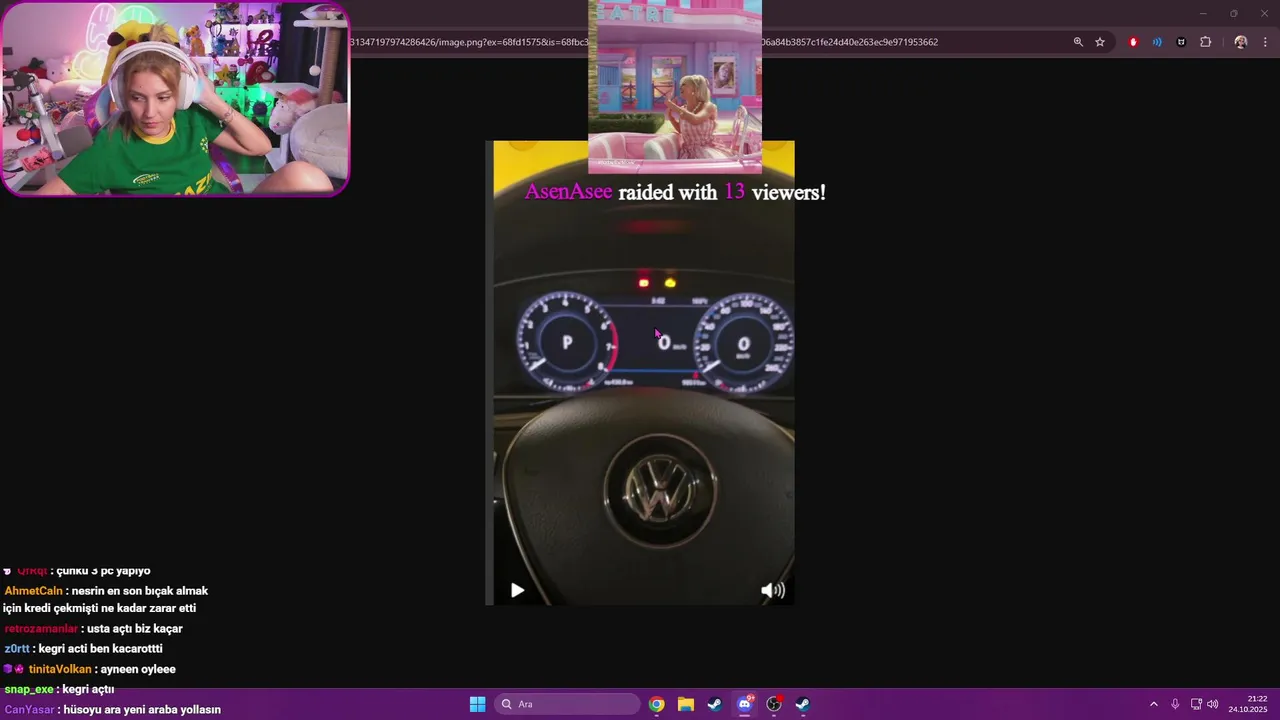Click the microphone icon in system tray

pyautogui.click(x=1175, y=704)
